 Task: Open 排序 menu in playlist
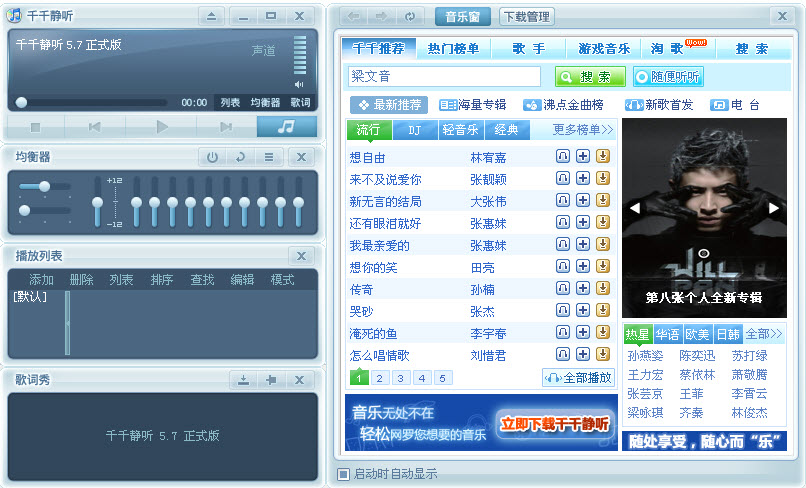pyautogui.click(x=161, y=280)
